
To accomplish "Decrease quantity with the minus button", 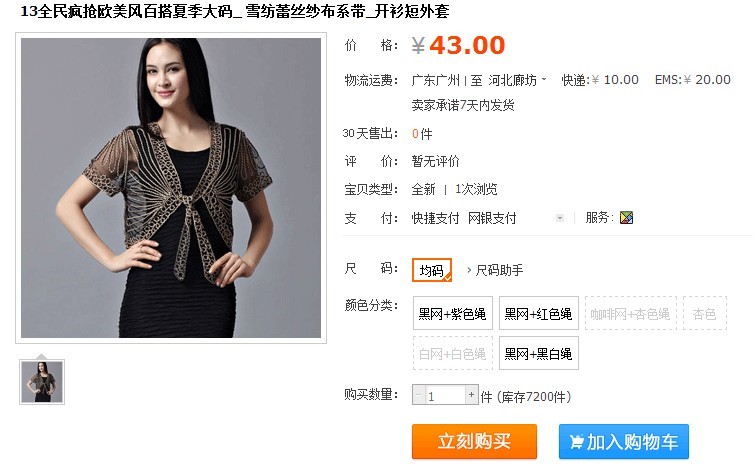I will (x=419, y=395).
